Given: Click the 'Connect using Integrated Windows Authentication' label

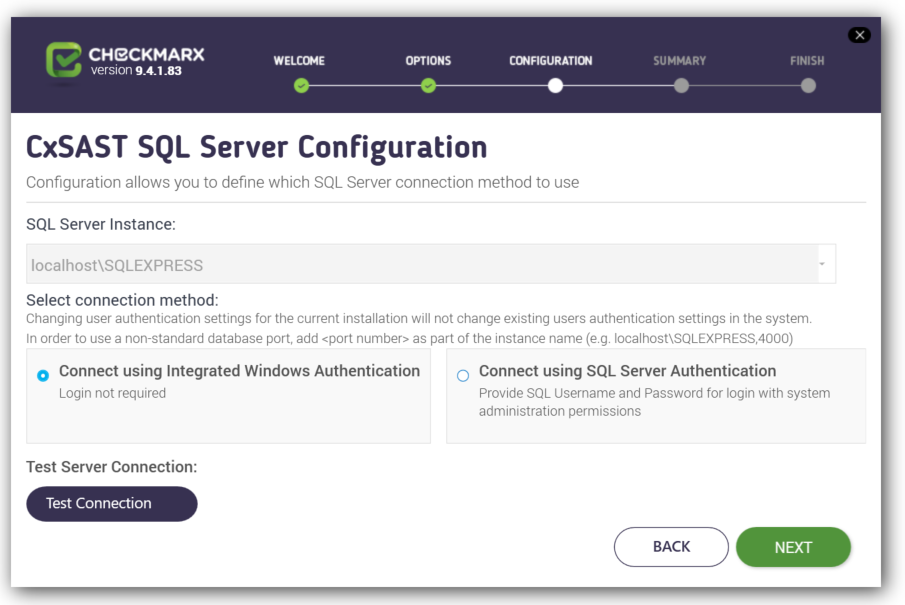Looking at the screenshot, I should click(x=240, y=371).
